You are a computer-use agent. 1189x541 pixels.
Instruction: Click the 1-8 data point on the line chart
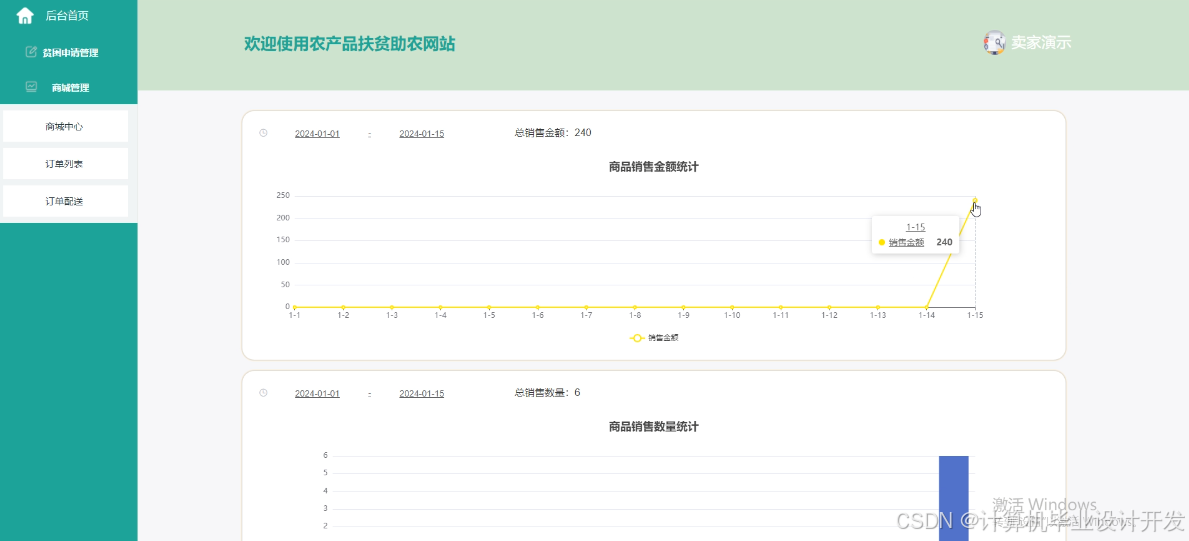[x=635, y=307]
